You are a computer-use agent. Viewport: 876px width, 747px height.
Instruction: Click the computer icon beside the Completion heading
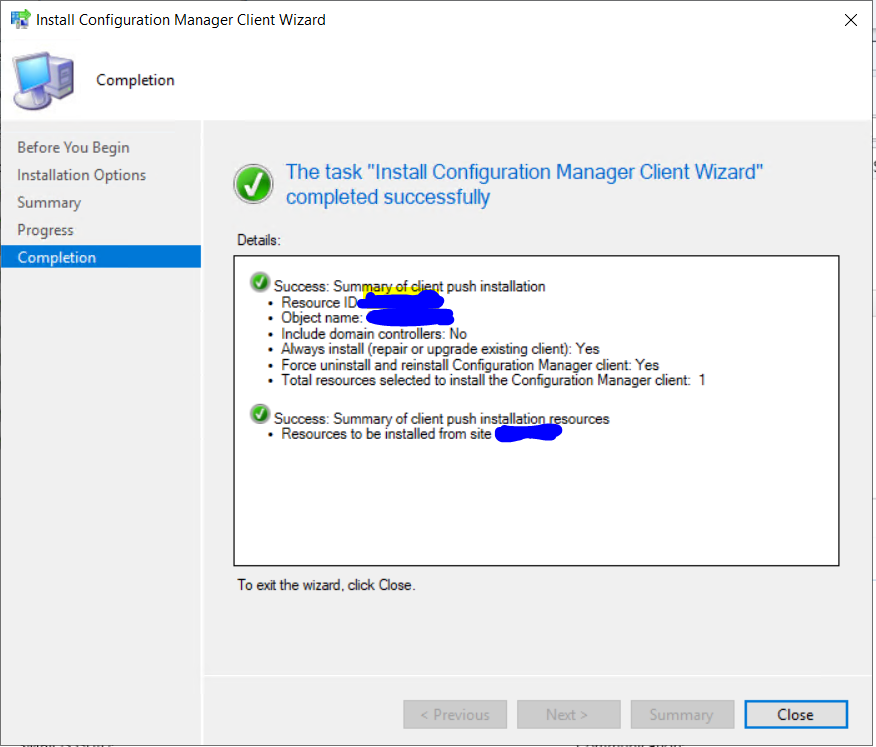(x=45, y=80)
